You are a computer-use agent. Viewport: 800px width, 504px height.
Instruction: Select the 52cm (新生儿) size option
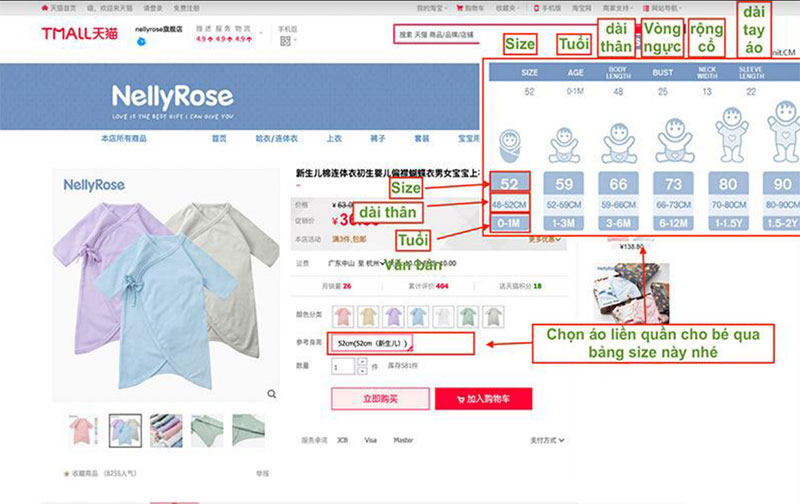(x=372, y=343)
